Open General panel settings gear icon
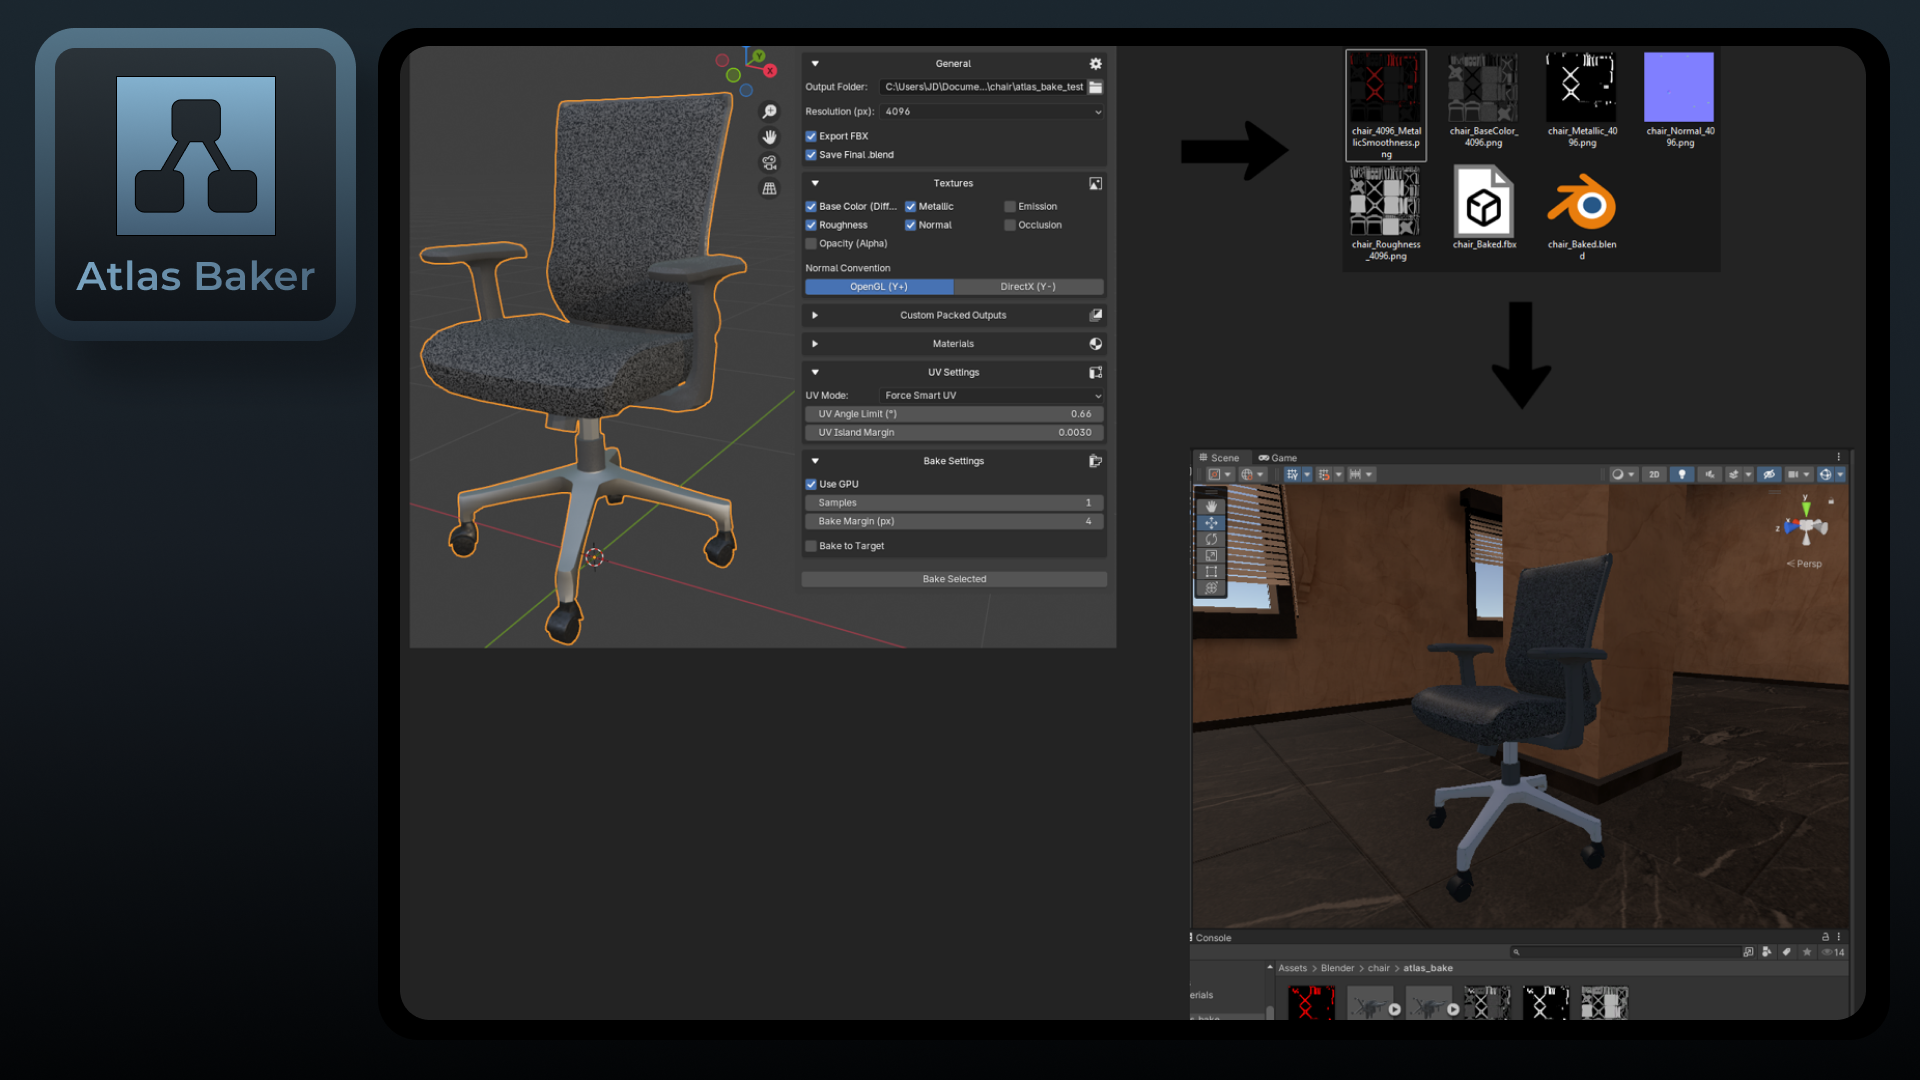1920x1080 pixels. [1095, 64]
